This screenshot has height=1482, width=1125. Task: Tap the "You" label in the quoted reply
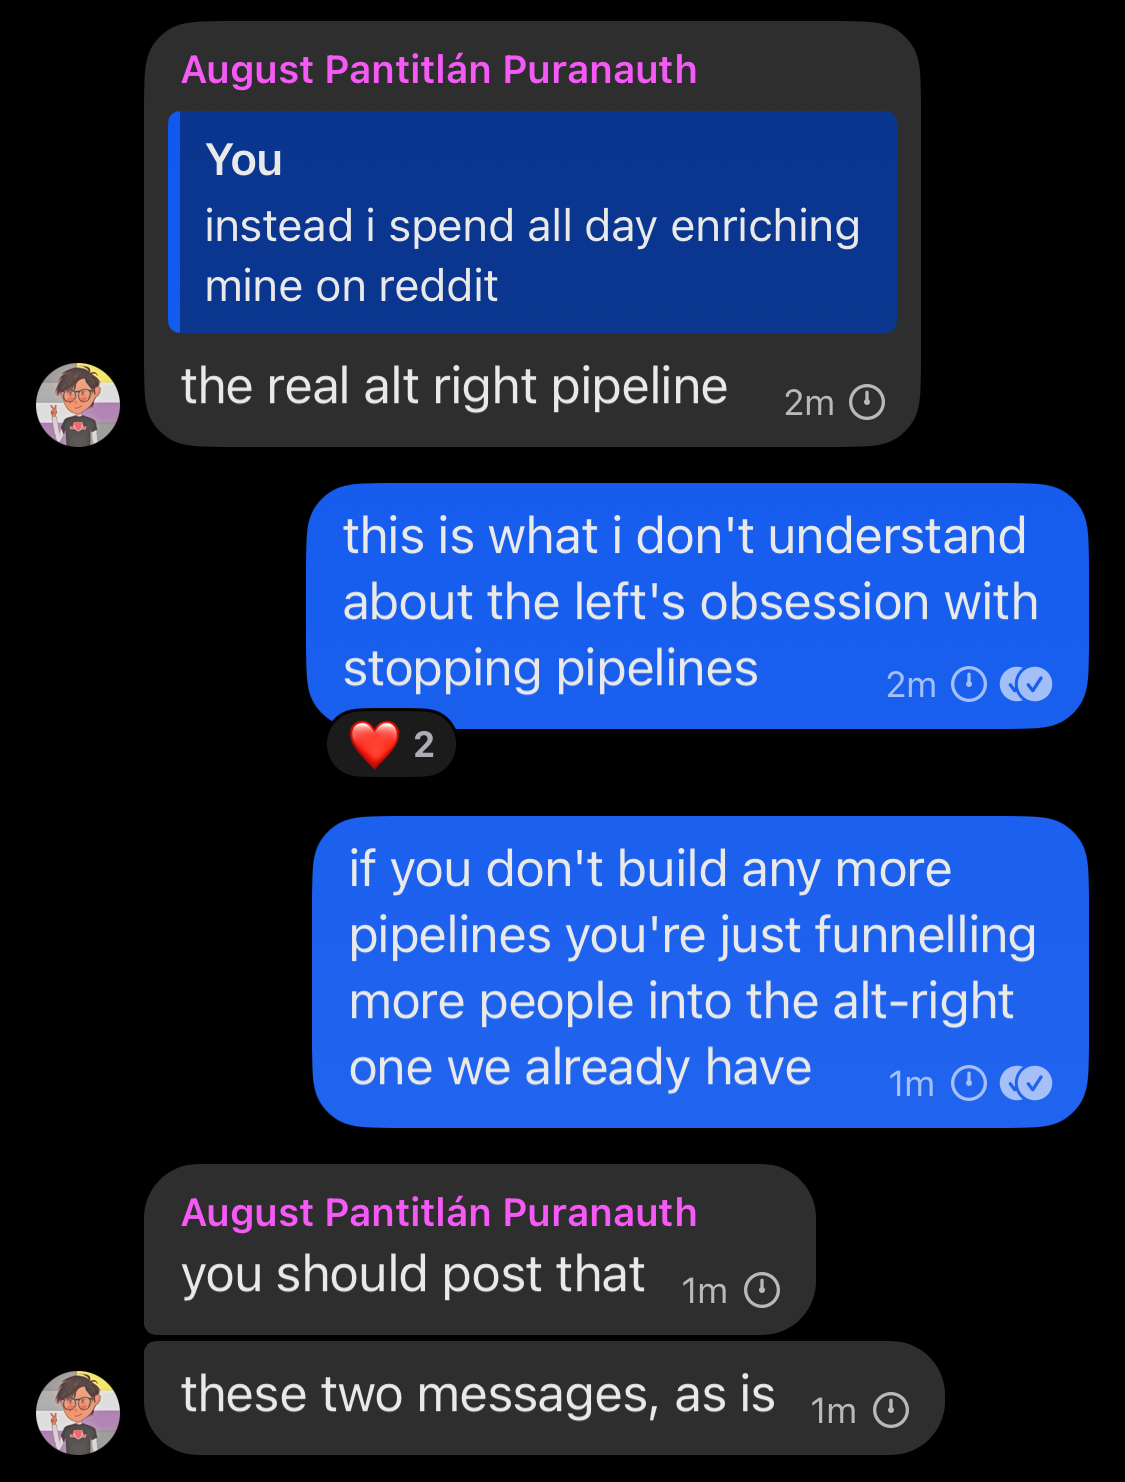pyautogui.click(x=244, y=160)
